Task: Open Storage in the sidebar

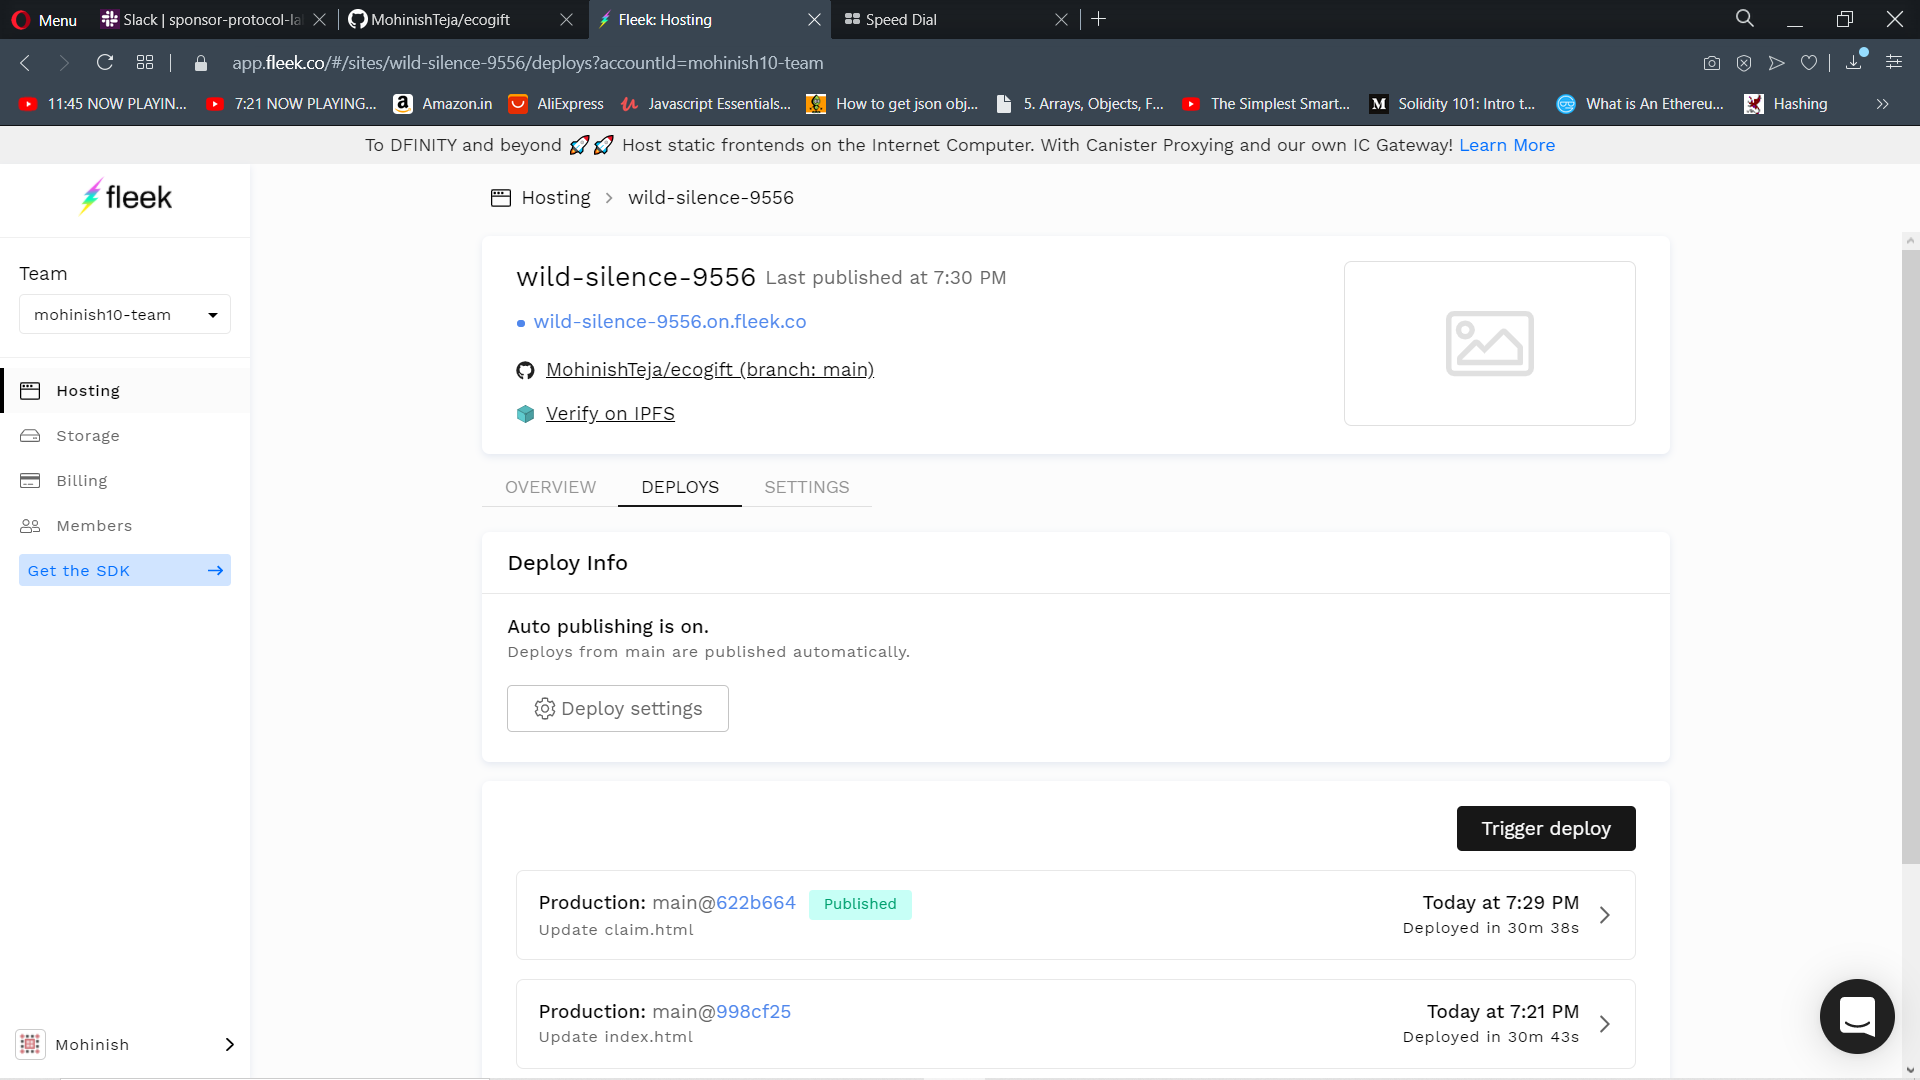Action: coord(88,436)
